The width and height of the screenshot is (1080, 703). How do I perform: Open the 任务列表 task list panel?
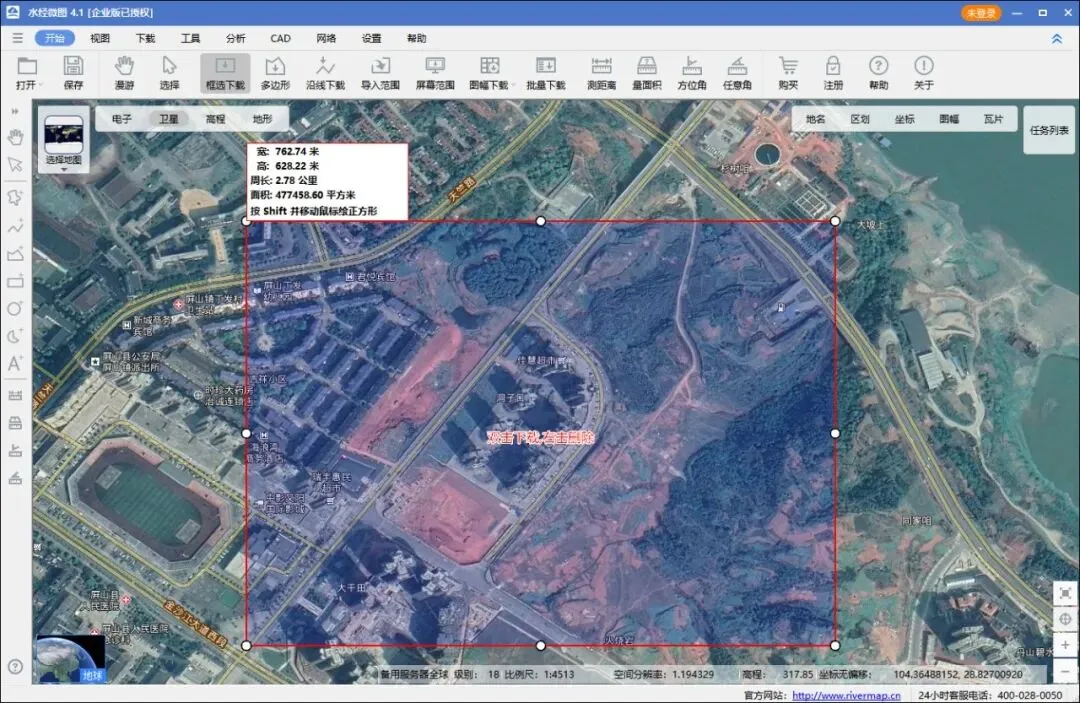(x=1049, y=130)
